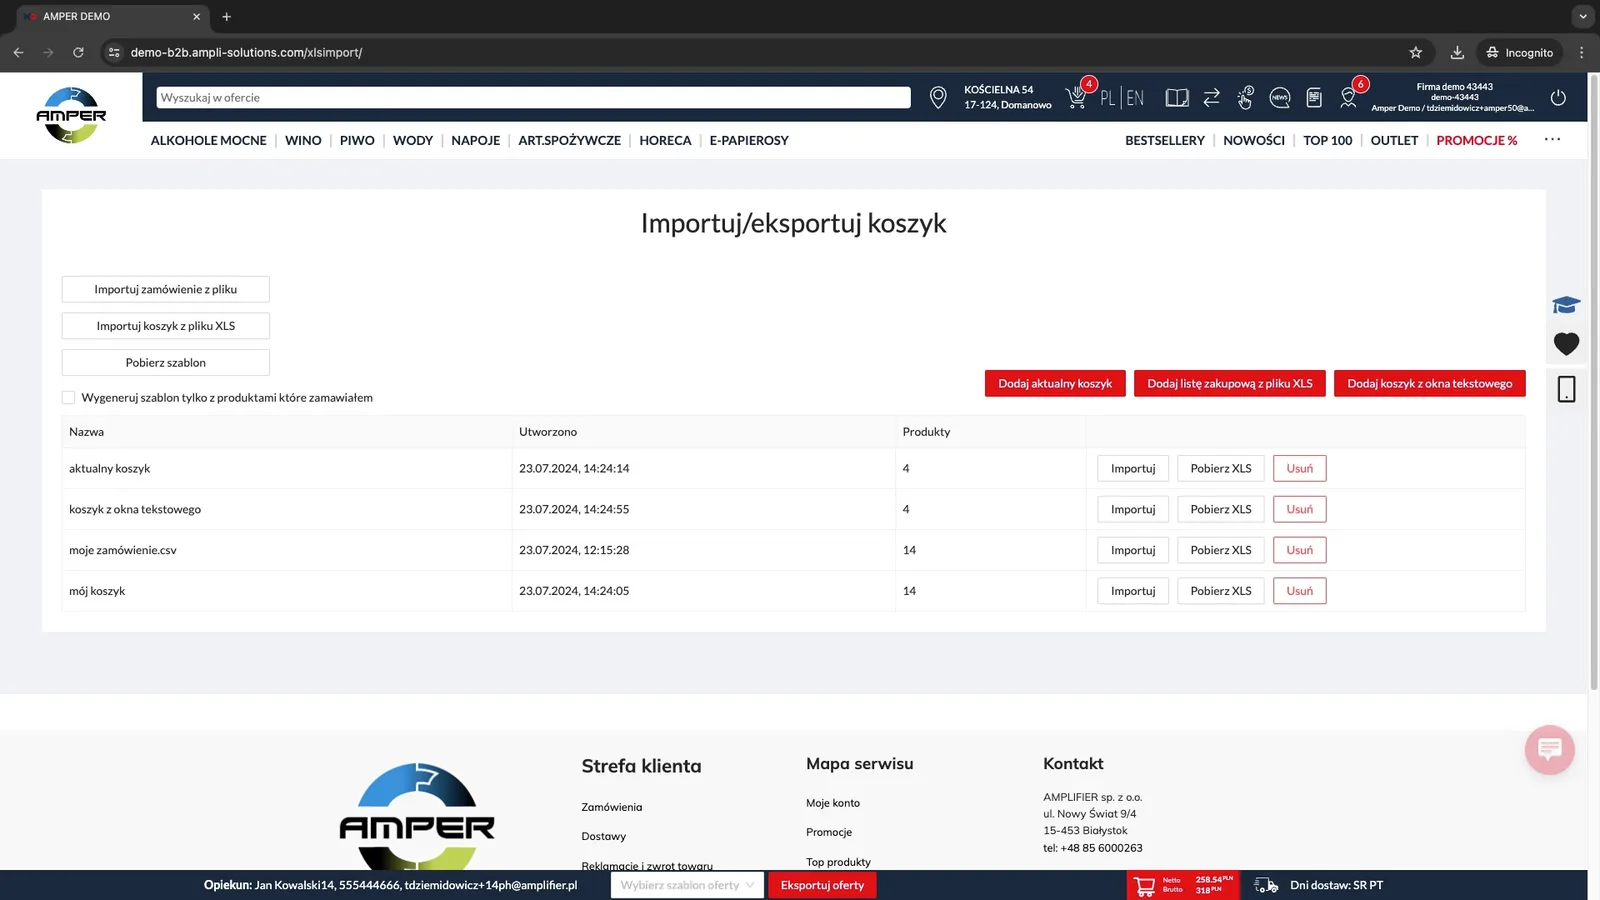Download XLS for 'moje zamówienie.csv'
Image resolution: width=1600 pixels, height=900 pixels.
tap(1220, 550)
